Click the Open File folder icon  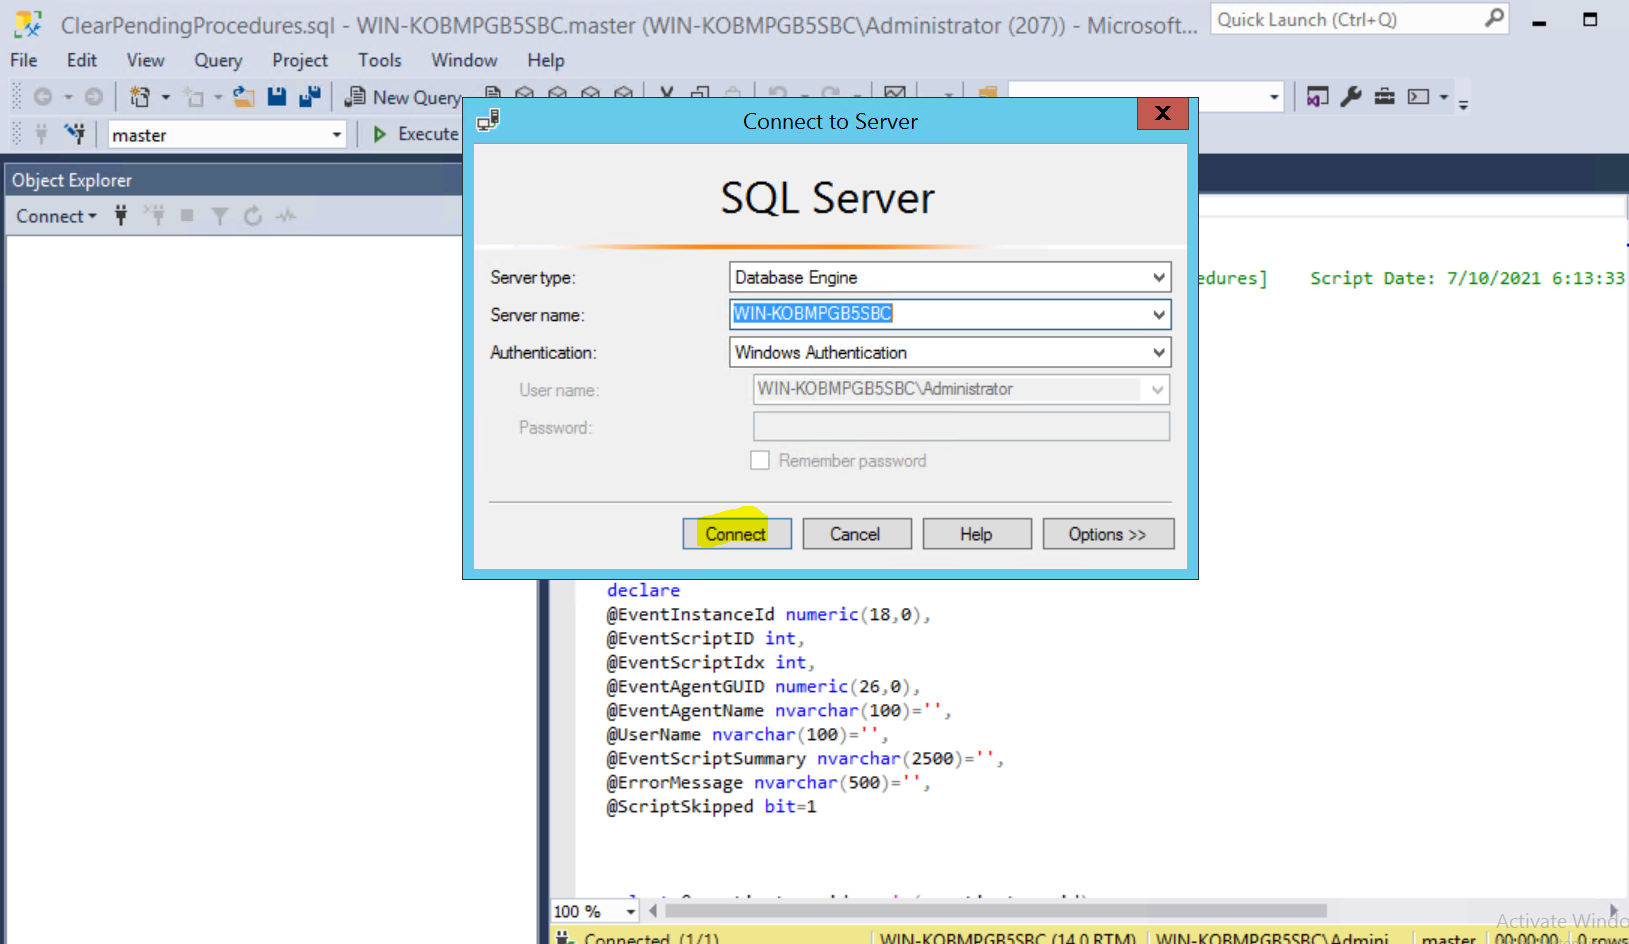243,97
